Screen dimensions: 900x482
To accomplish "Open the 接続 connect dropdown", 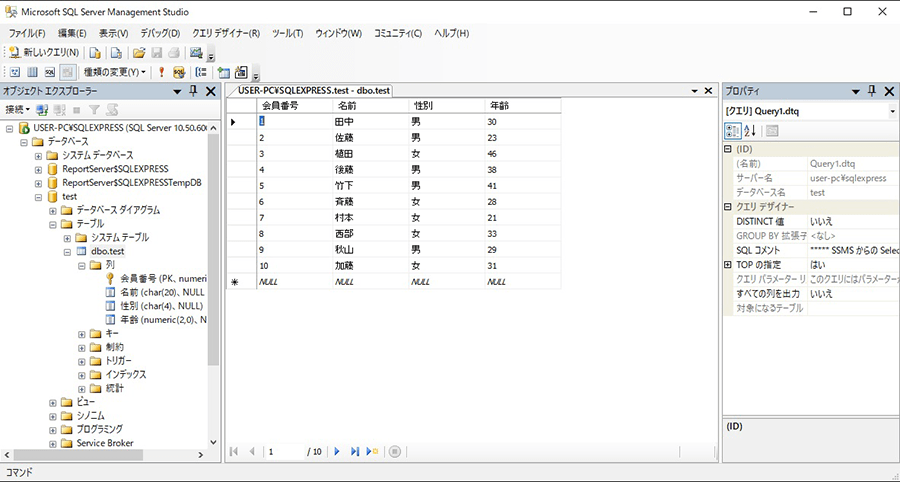I will pyautogui.click(x=18, y=109).
